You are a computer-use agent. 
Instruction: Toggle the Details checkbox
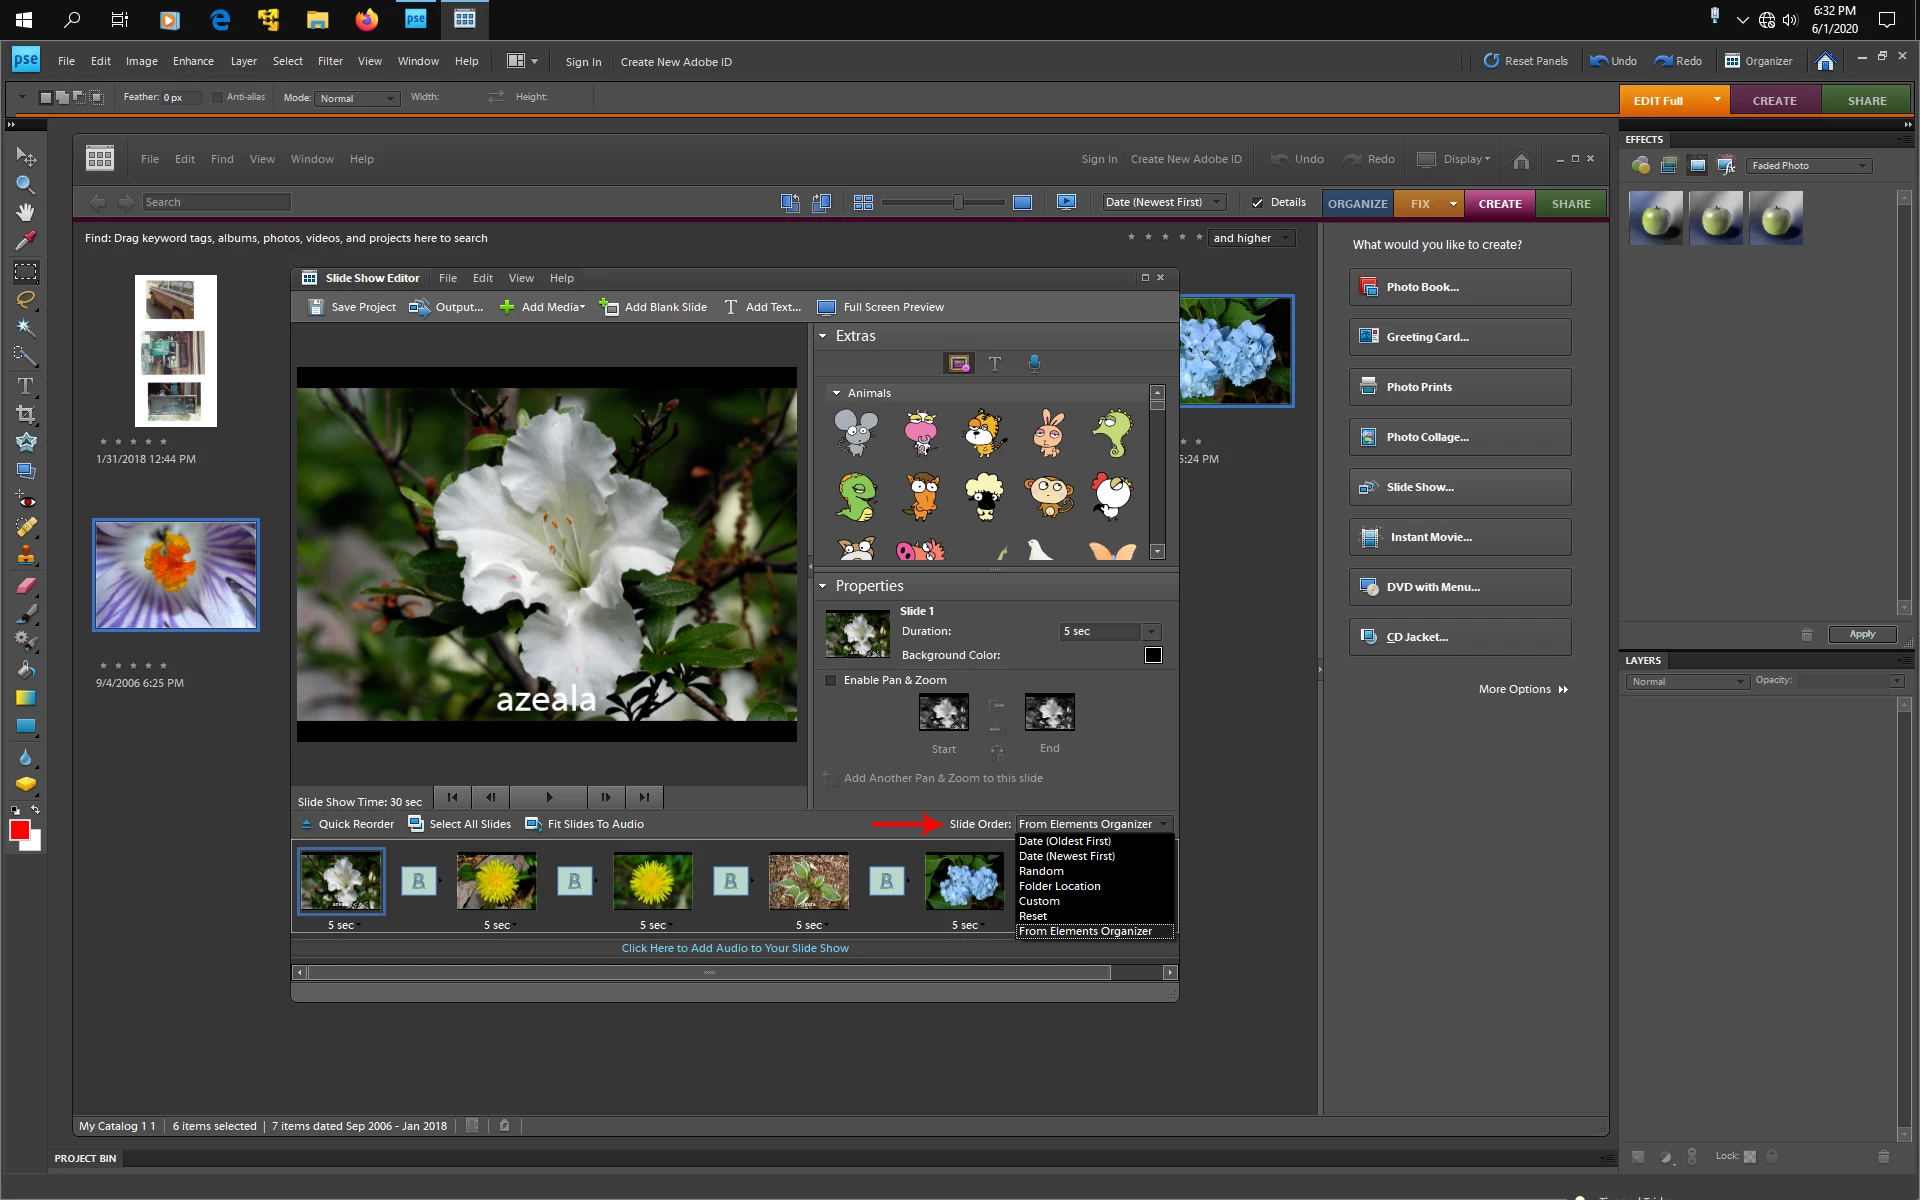click(x=1257, y=202)
